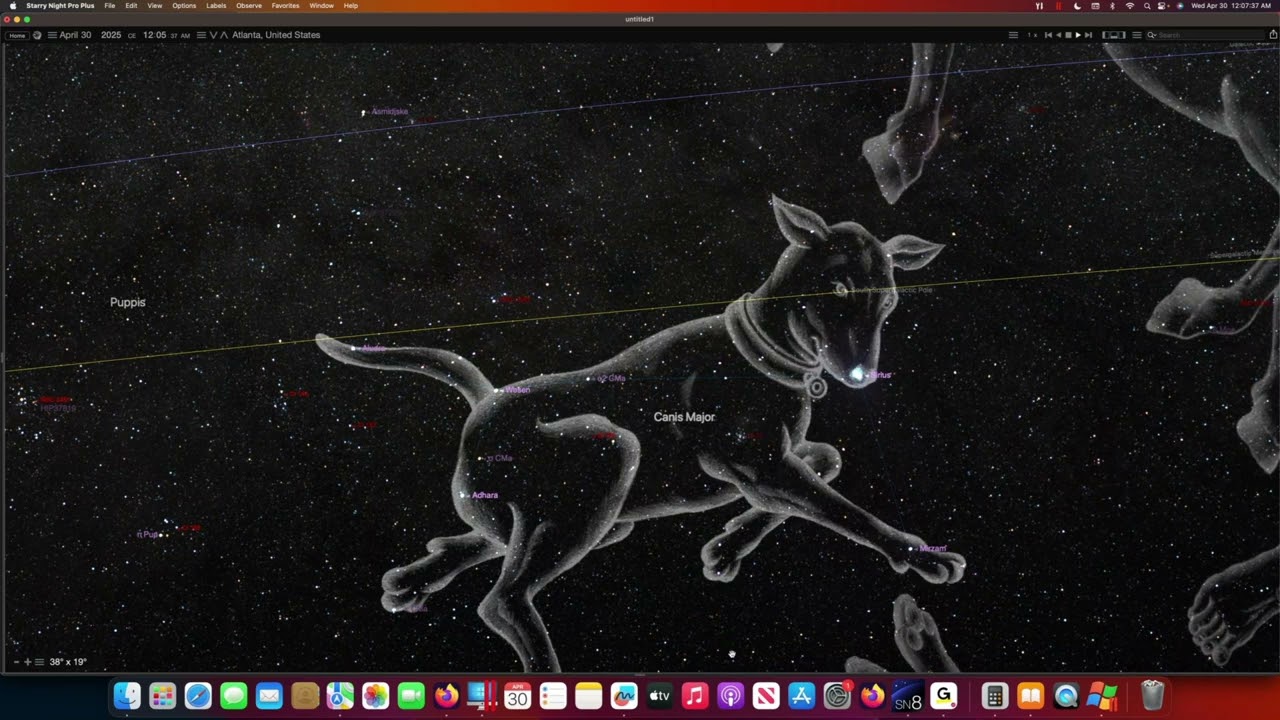Open Music from the Dock
Image resolution: width=1280 pixels, height=720 pixels.
695,695
